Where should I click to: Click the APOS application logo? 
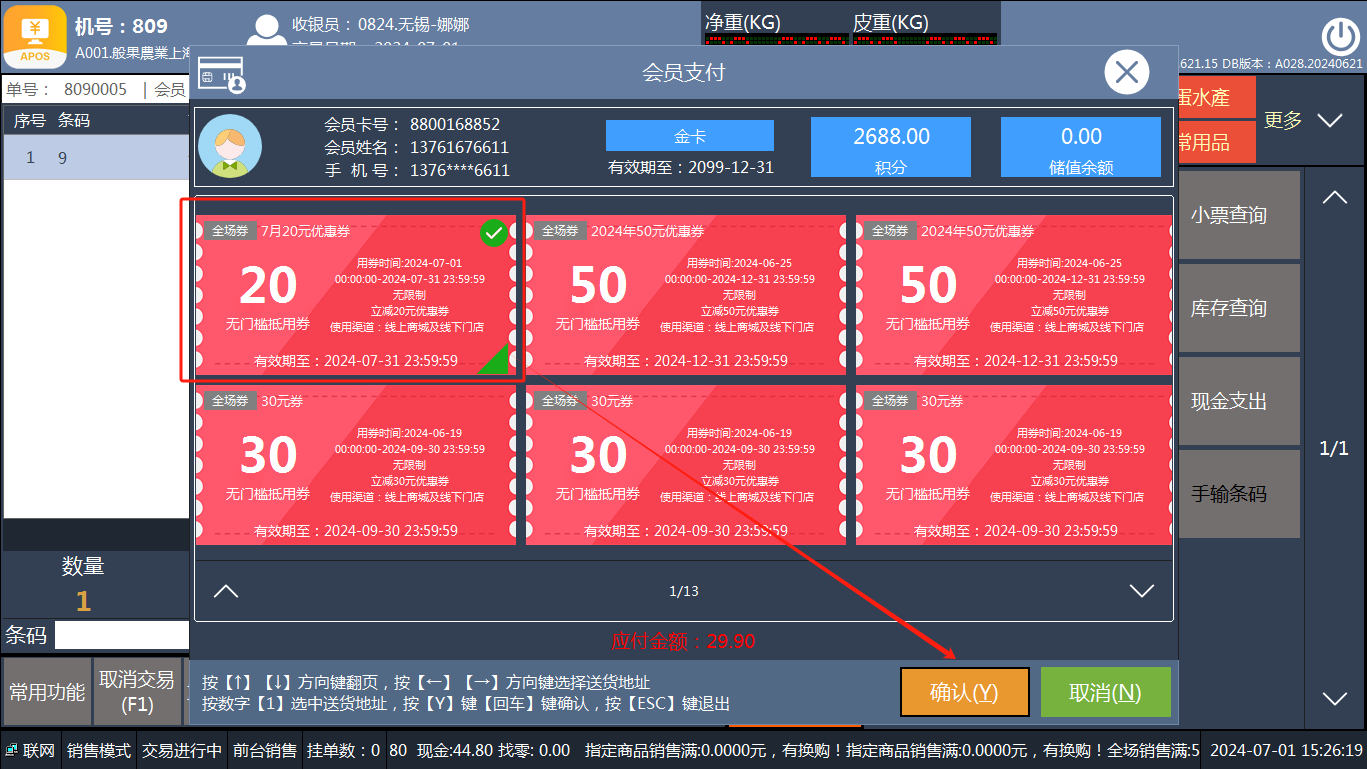click(x=36, y=35)
